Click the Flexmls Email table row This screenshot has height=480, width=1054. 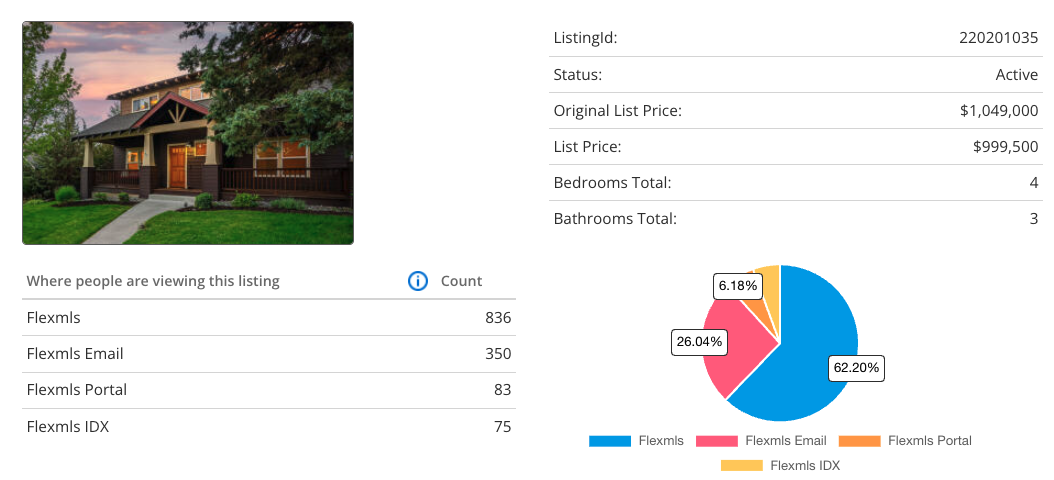268,354
